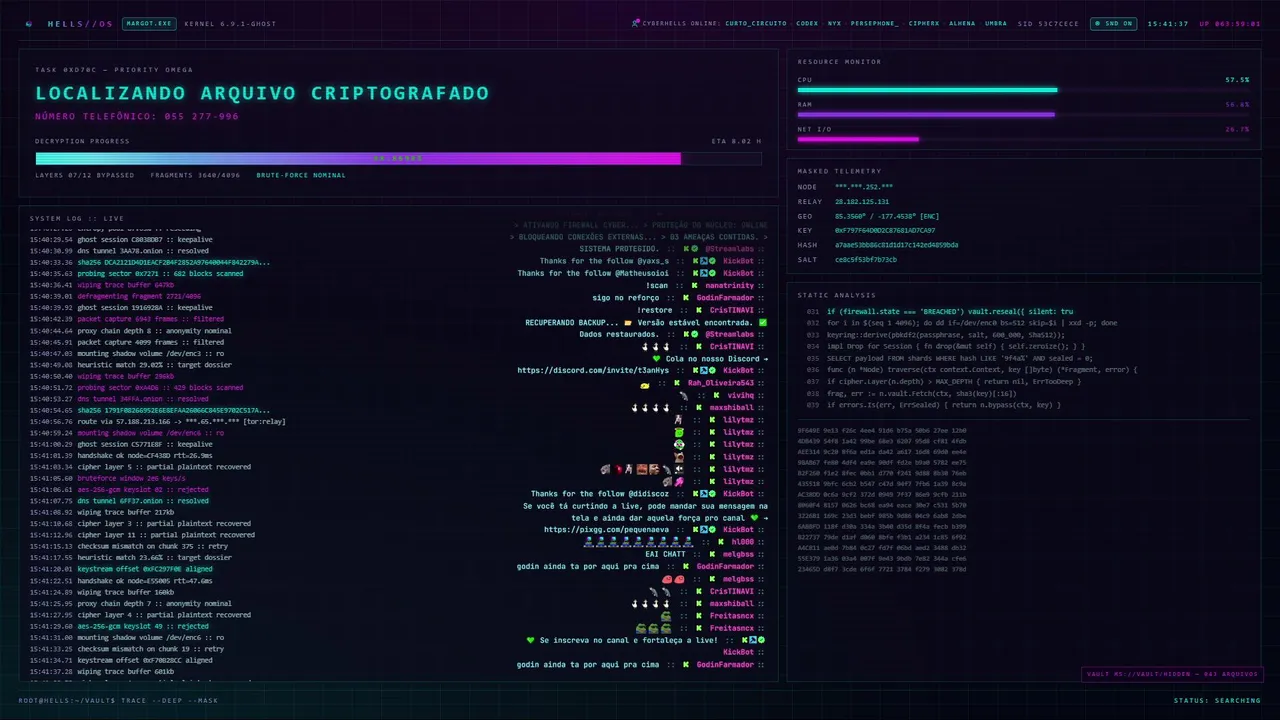Click the FRAGMENTS 3640/4096 label
The width and height of the screenshot is (1280, 720).
pyautogui.click(x=195, y=175)
